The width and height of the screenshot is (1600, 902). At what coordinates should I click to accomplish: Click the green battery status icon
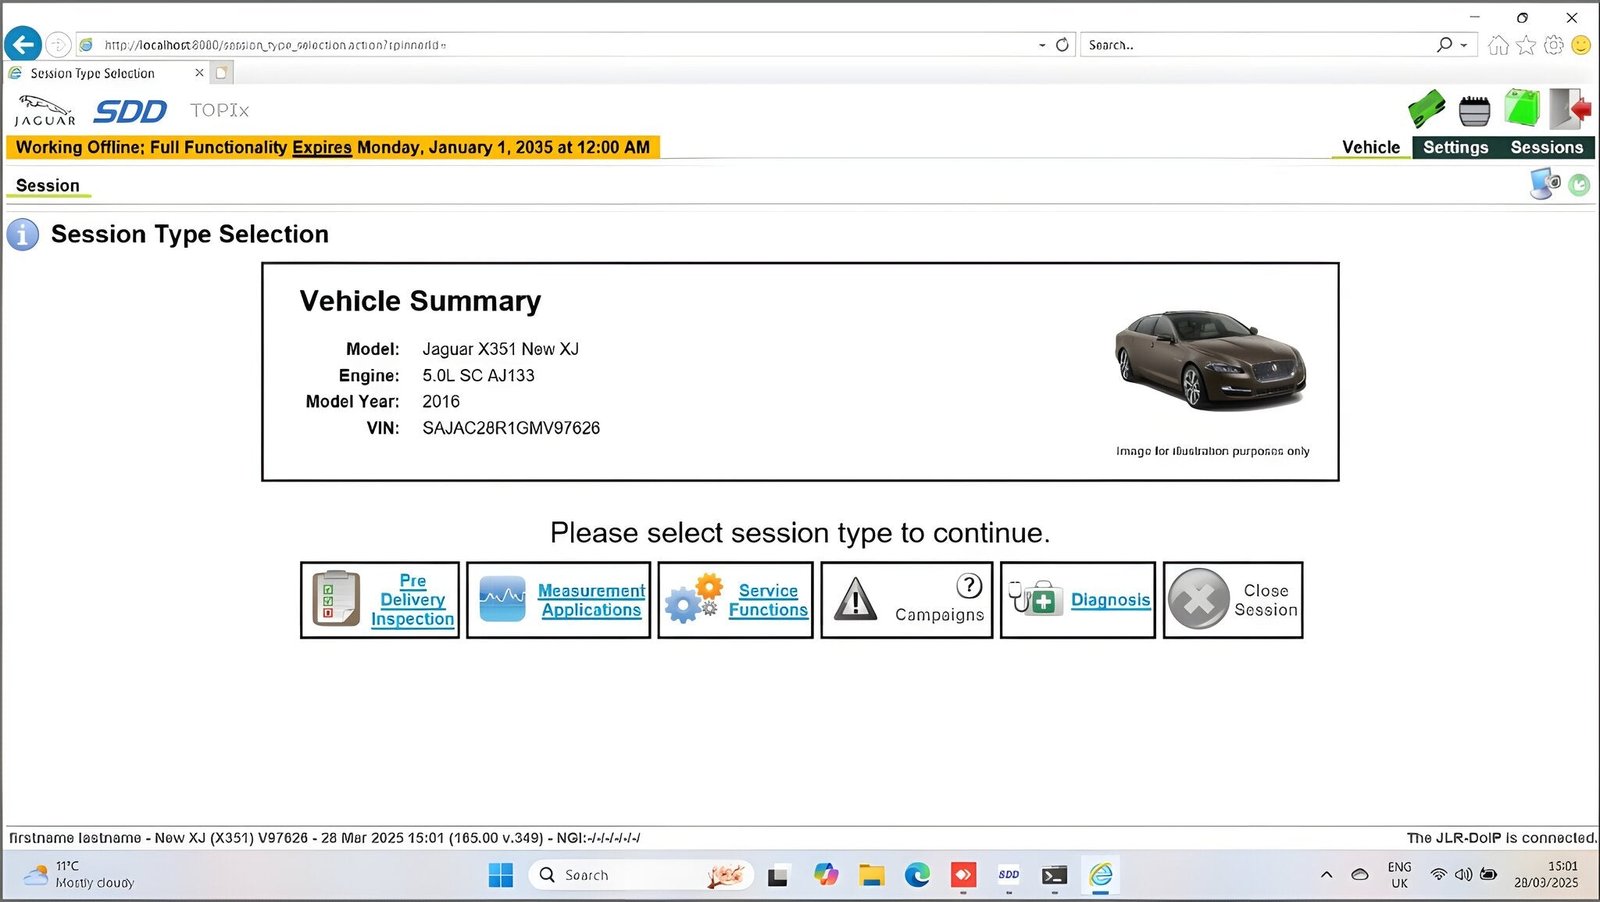pyautogui.click(x=1522, y=108)
